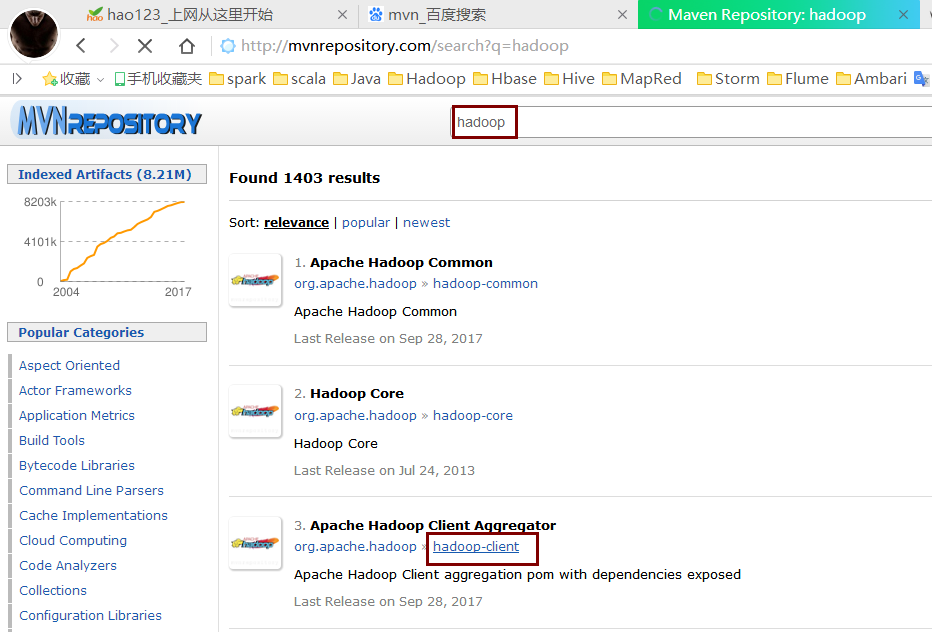Open the Cache Implementations category

(93, 515)
